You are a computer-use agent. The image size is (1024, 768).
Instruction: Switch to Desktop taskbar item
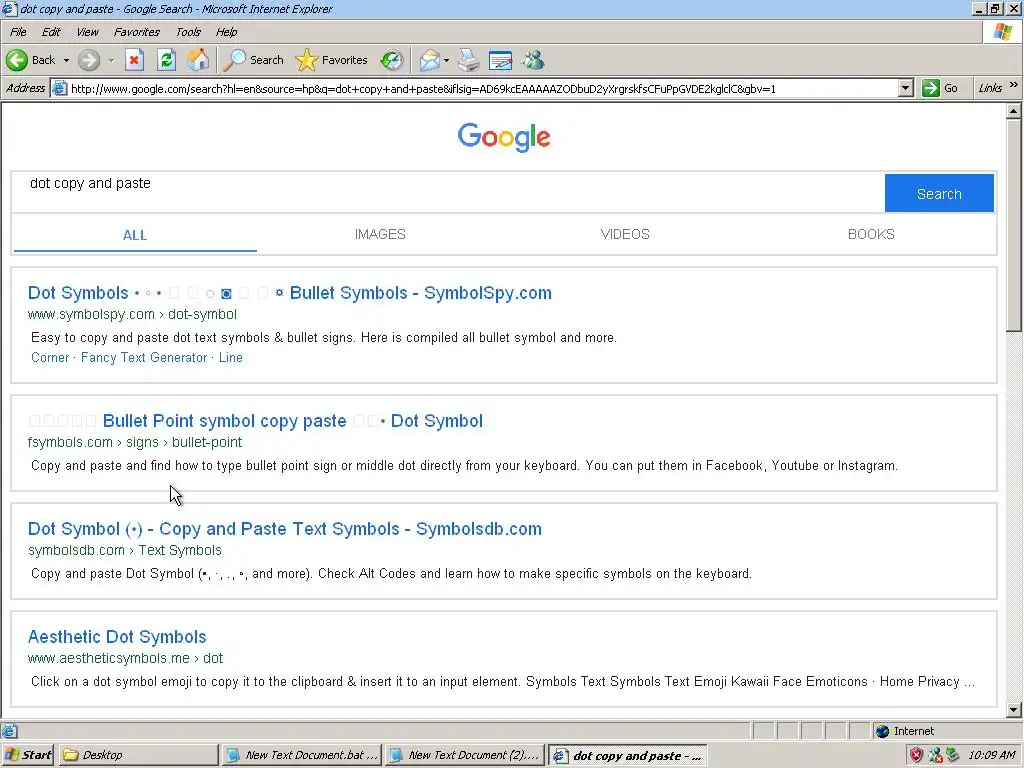pyautogui.click(x=138, y=755)
